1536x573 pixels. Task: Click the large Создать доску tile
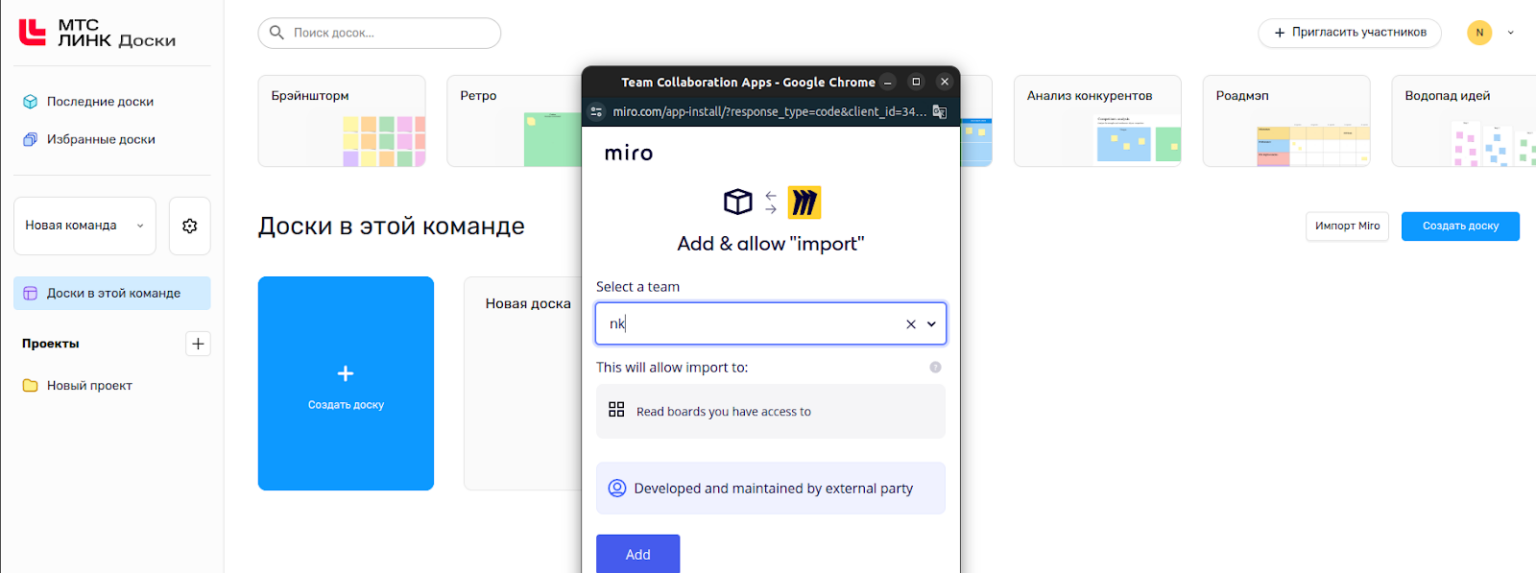(x=346, y=384)
